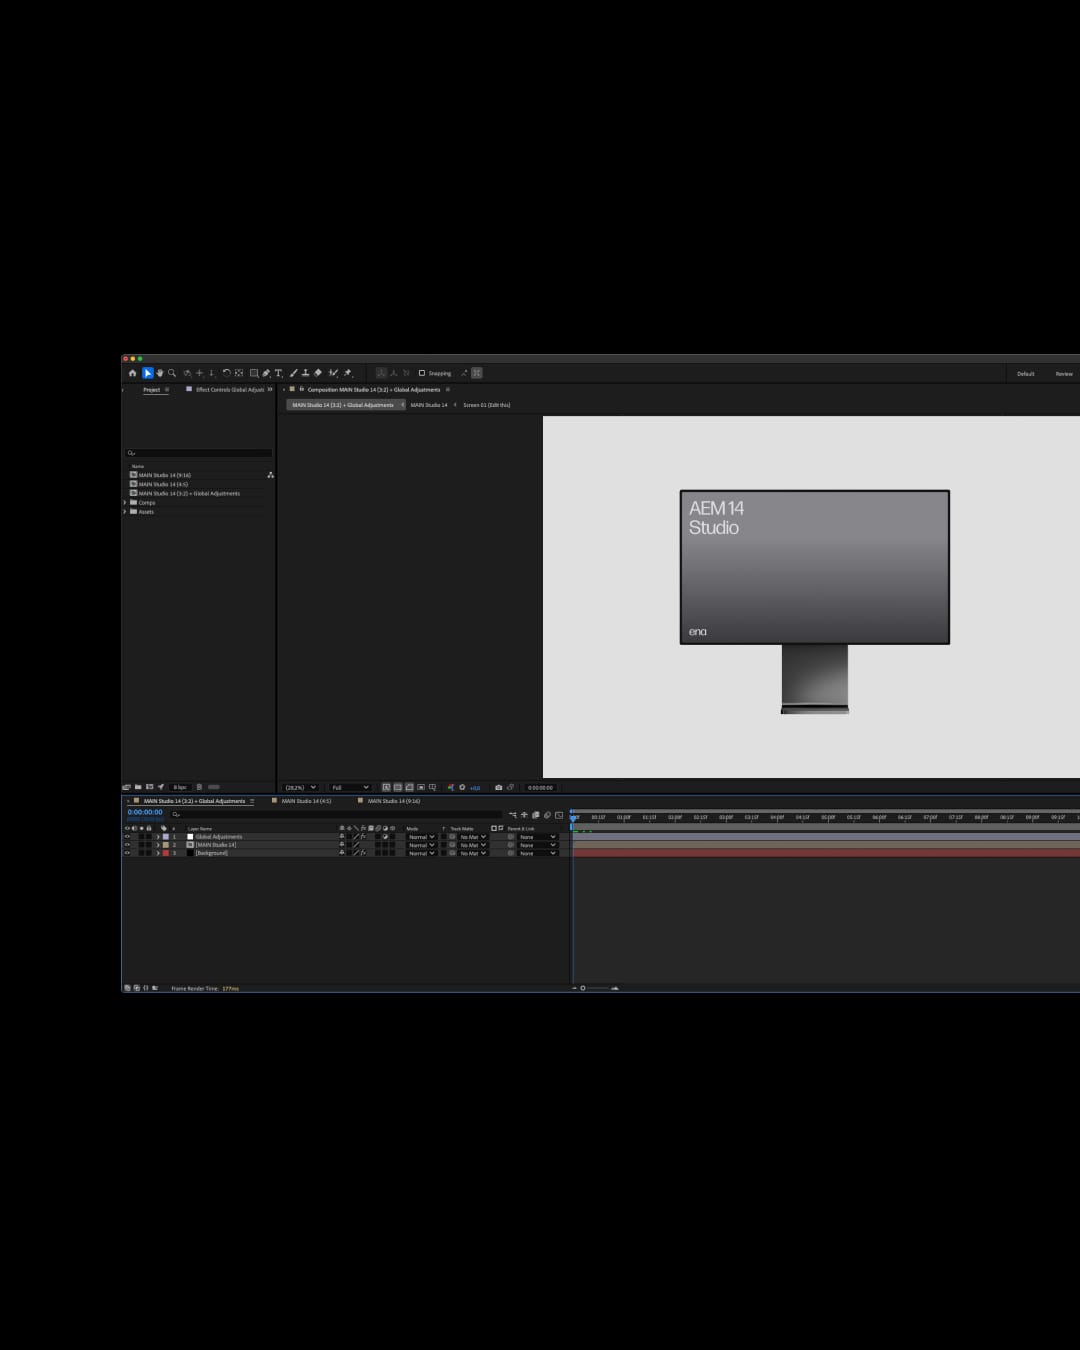Click the graph editor icon in timeline
The image size is (1080, 1350).
point(558,815)
